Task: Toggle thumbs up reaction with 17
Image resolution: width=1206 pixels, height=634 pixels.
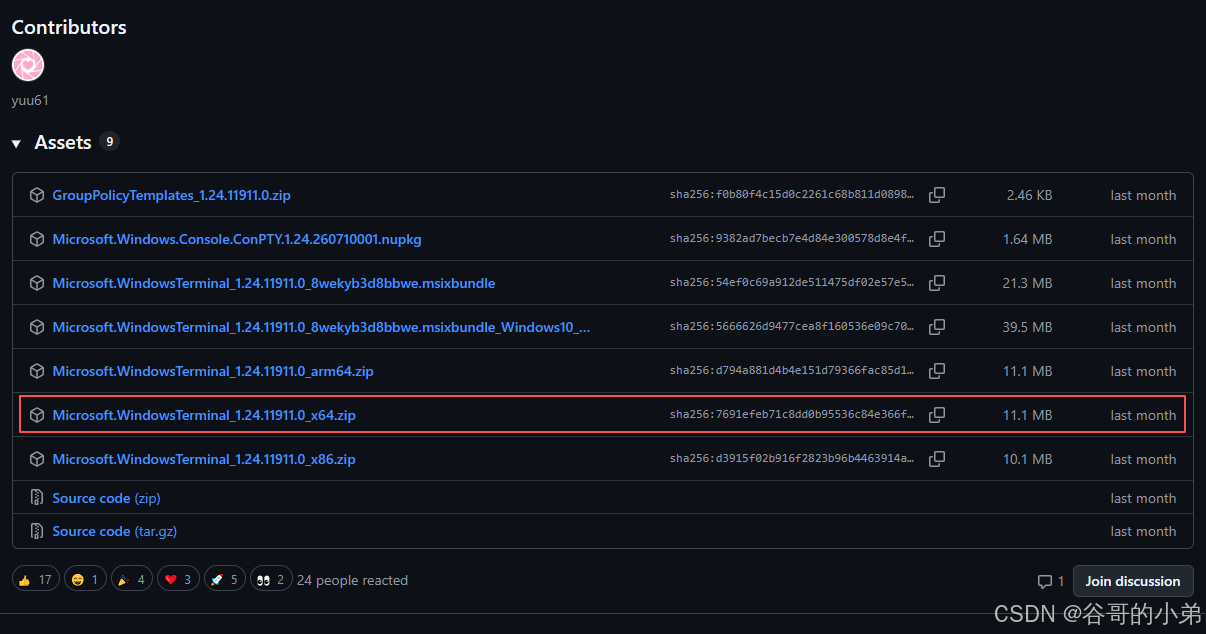Action: [35, 580]
